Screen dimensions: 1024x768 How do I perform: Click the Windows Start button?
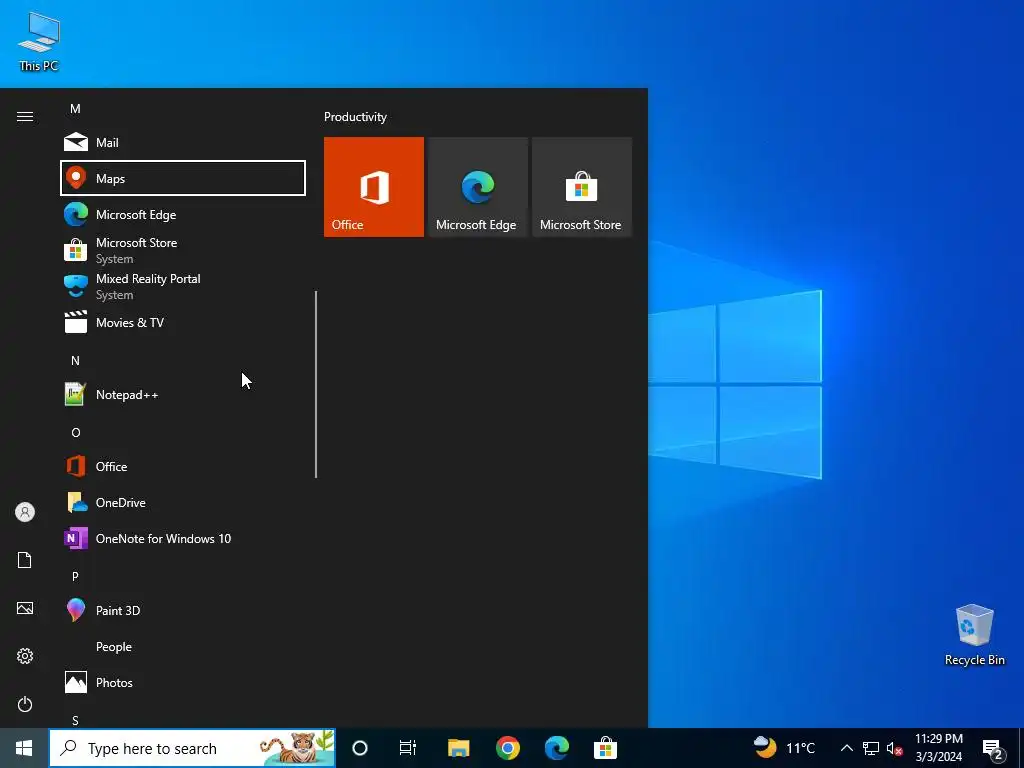click(24, 748)
